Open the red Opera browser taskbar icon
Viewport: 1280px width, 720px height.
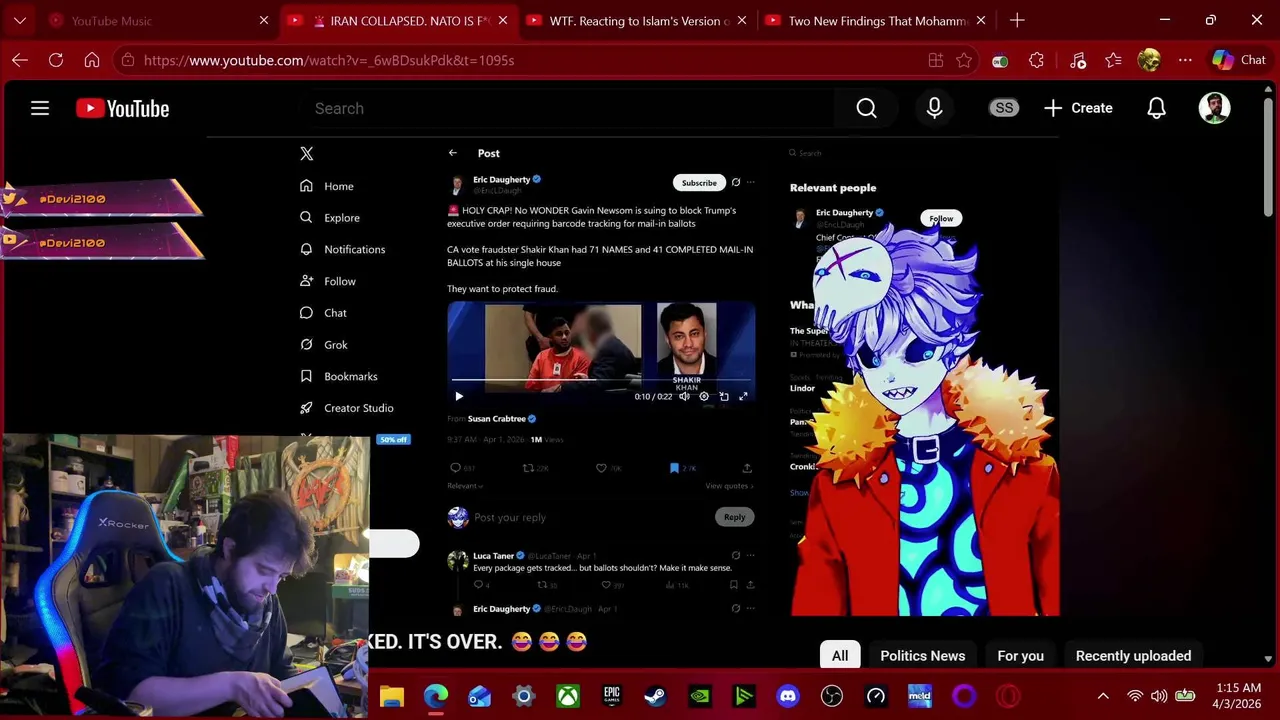tap(1008, 696)
